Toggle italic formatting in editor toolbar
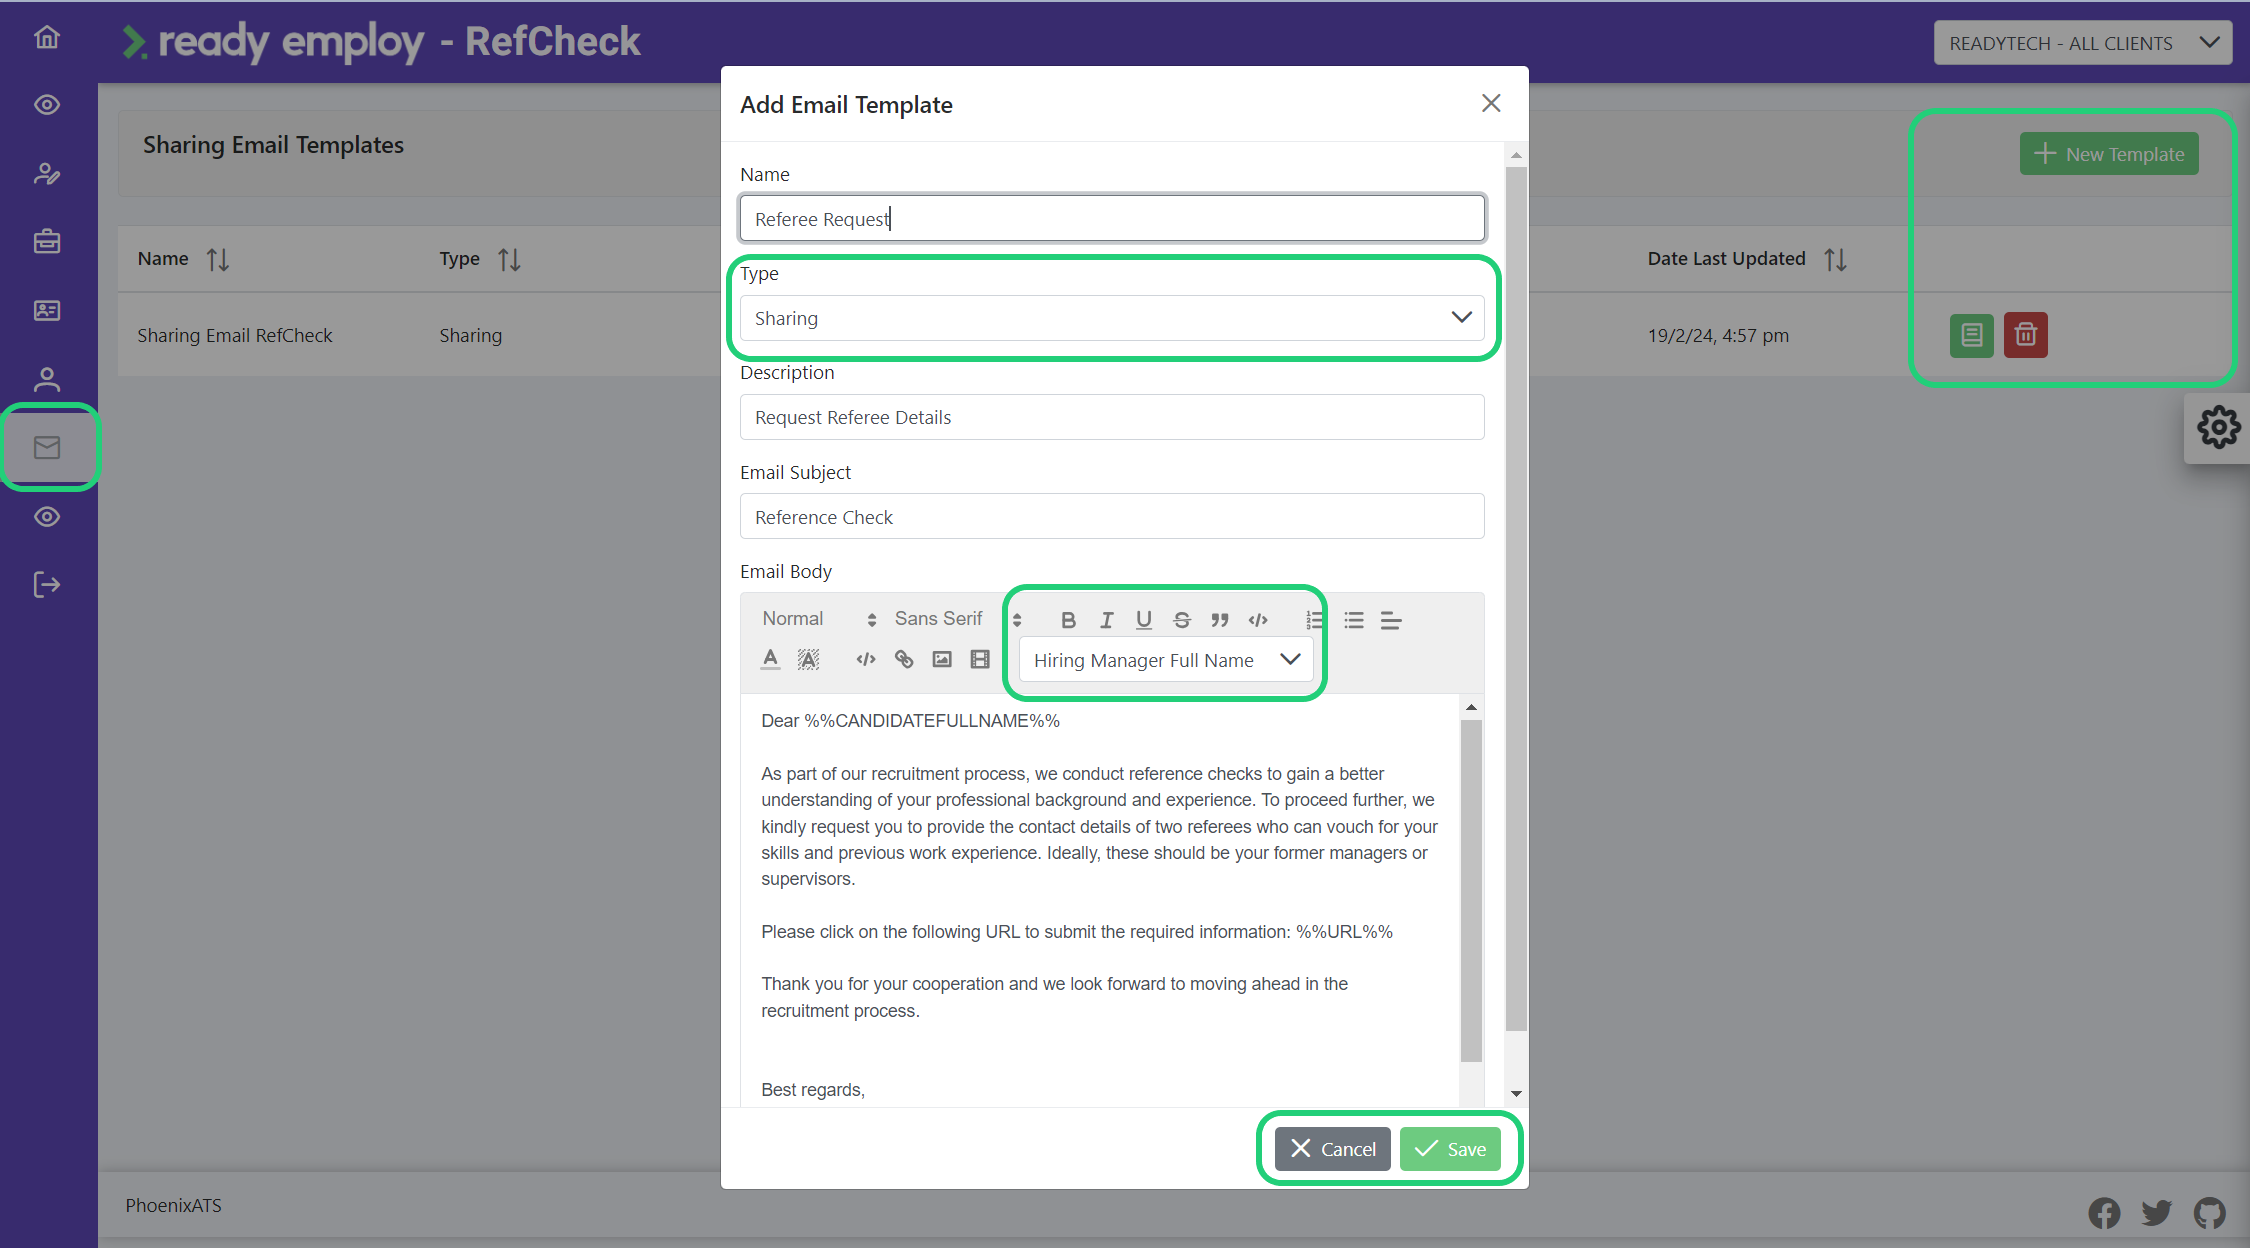Screen dimensions: 2250x1248 pos(1106,620)
